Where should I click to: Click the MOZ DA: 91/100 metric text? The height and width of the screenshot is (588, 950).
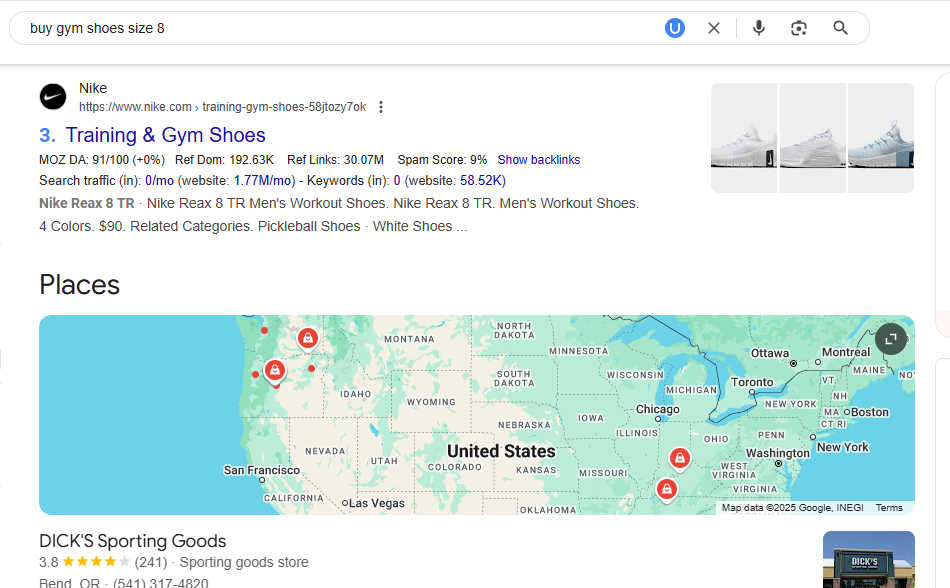click(102, 160)
